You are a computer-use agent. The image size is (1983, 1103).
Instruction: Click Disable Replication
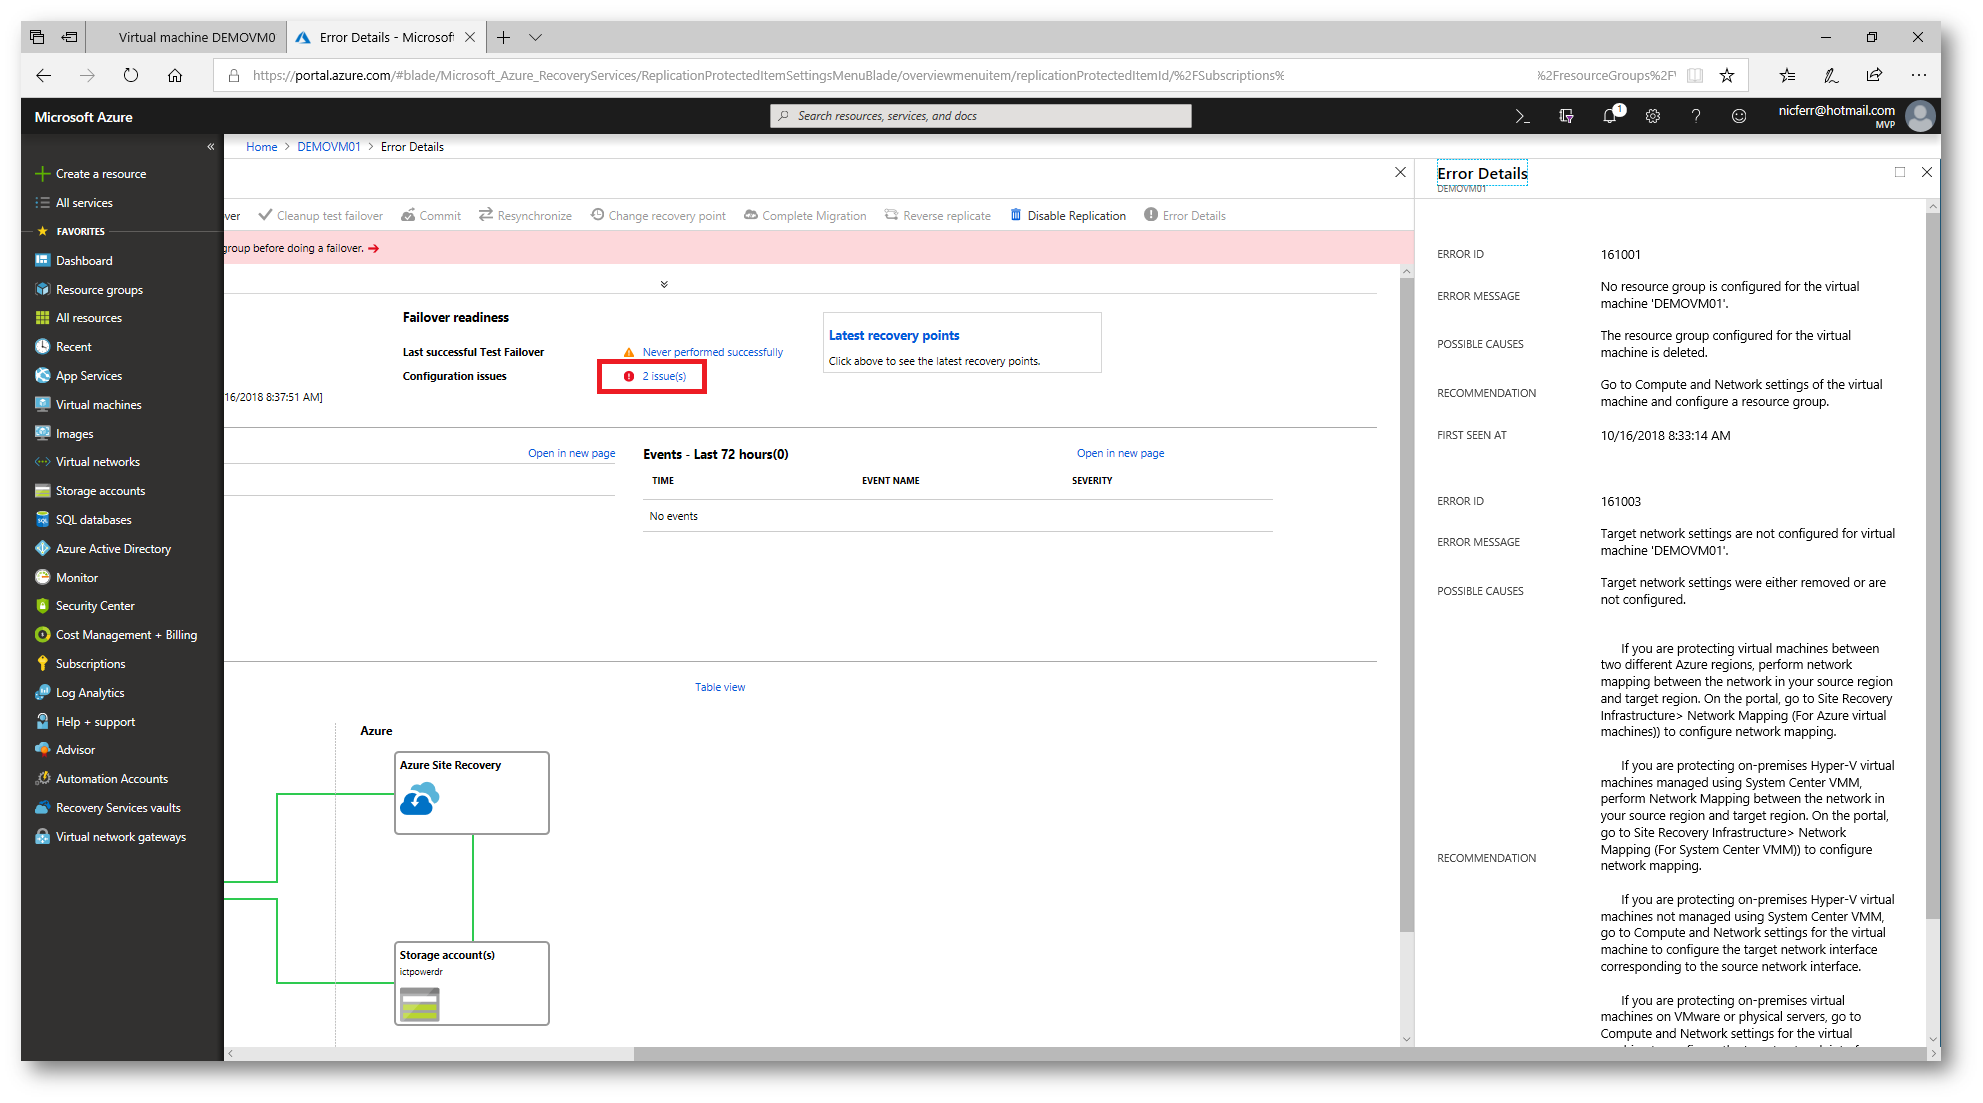[1068, 216]
